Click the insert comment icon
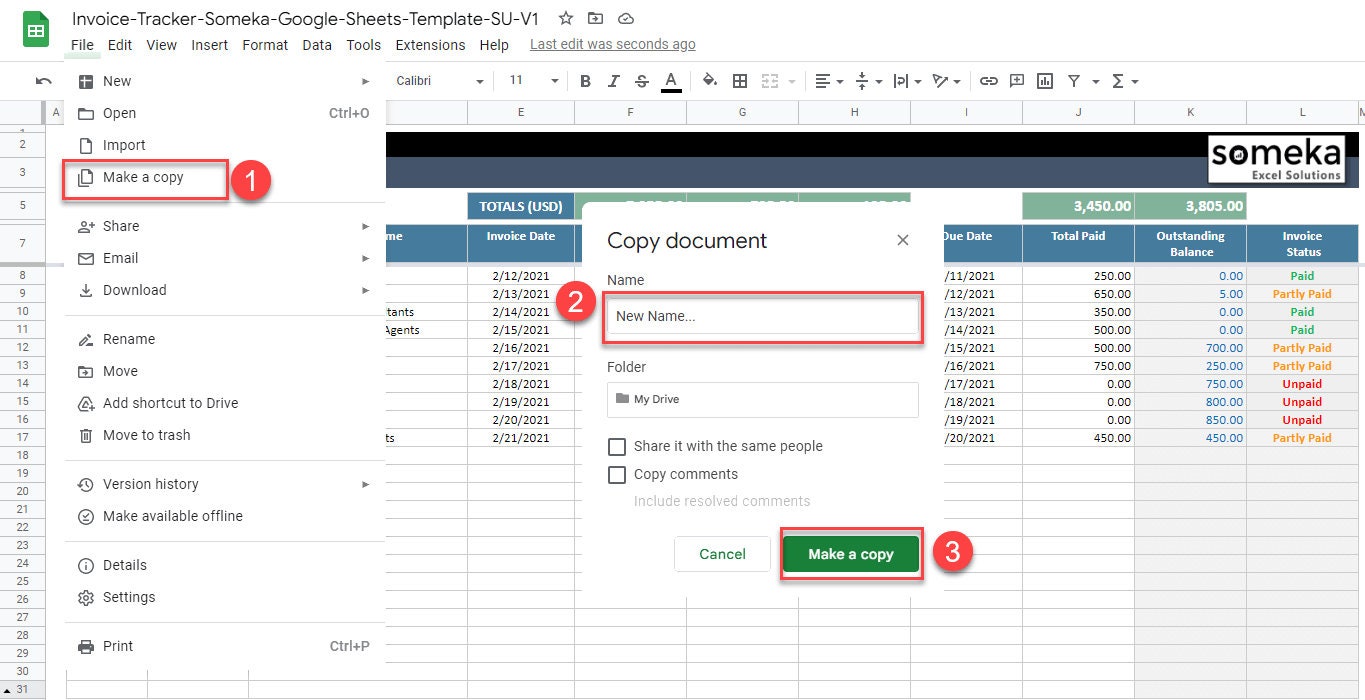This screenshot has width=1365, height=700. pyautogui.click(x=1017, y=81)
